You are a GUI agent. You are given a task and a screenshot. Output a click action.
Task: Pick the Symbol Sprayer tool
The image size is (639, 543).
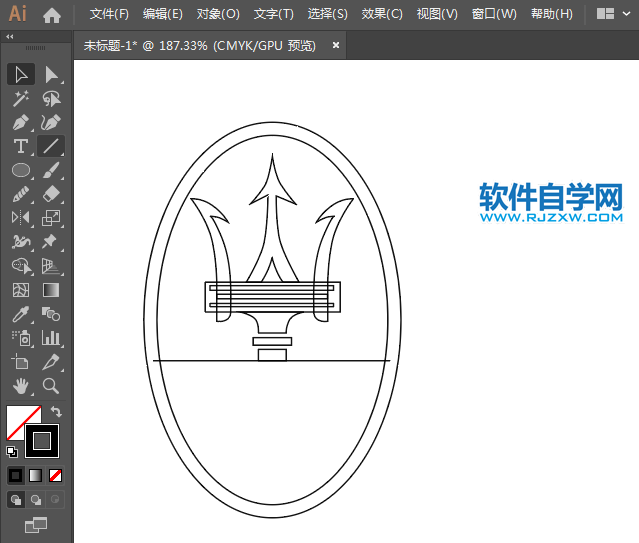(x=21, y=338)
